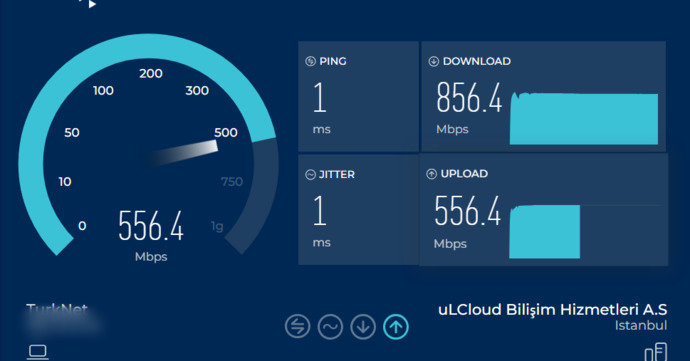690x361 pixels.
Task: Click the UPLOAD heading label
Action: [464, 174]
